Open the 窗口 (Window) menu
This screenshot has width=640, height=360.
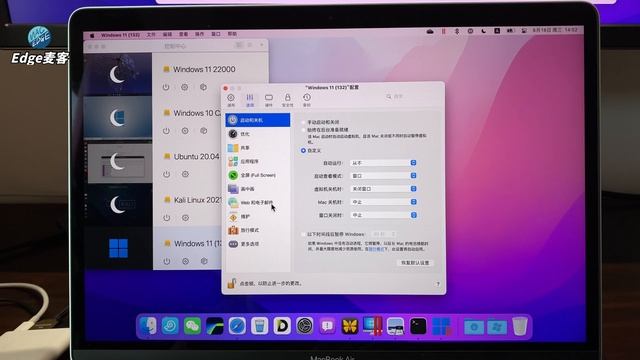[216, 34]
